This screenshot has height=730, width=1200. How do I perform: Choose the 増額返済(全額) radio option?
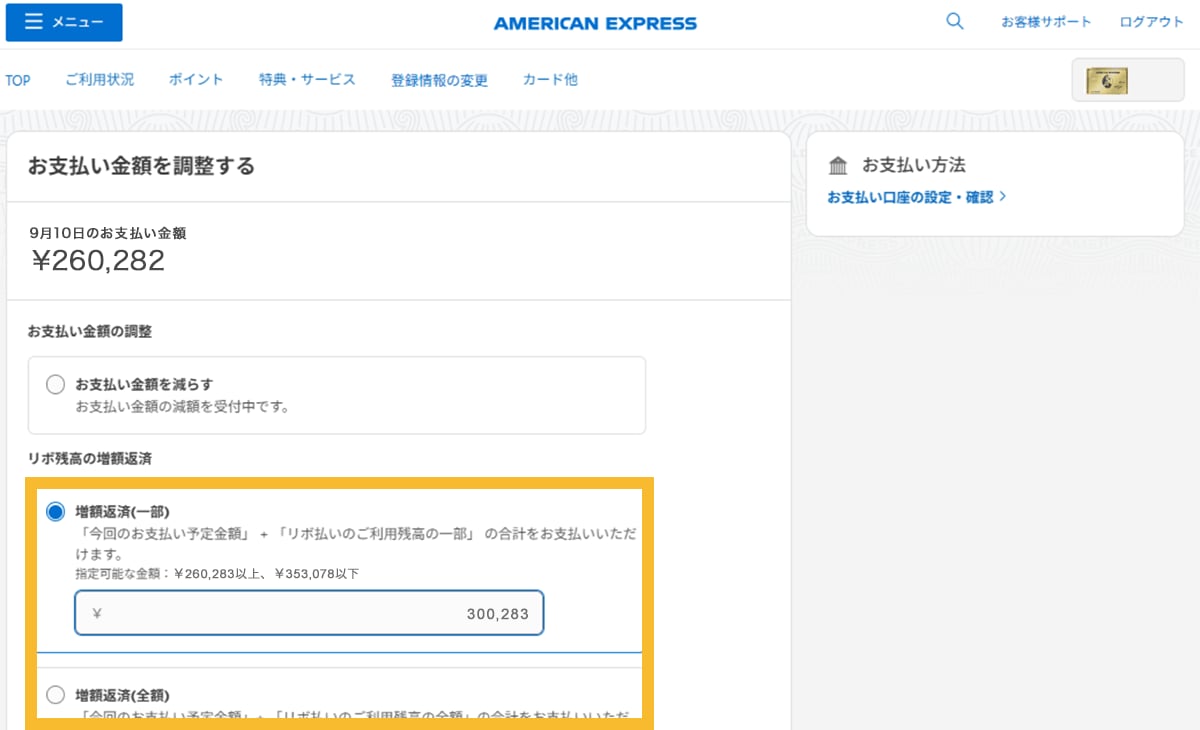tap(56, 694)
